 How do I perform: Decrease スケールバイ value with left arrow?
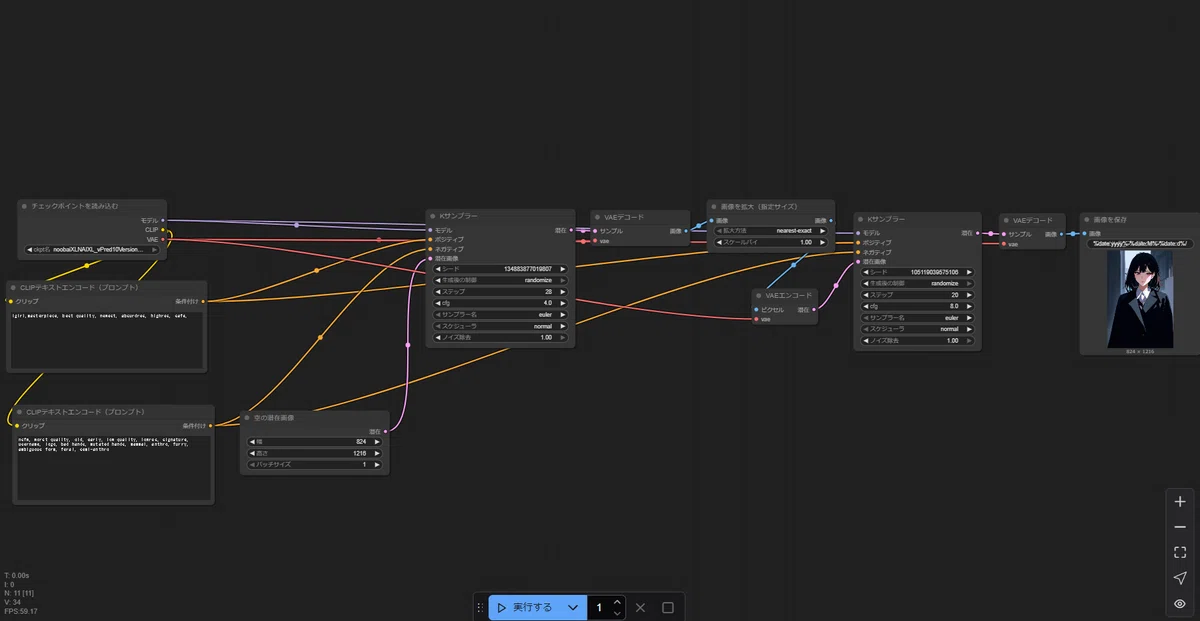click(x=719, y=242)
